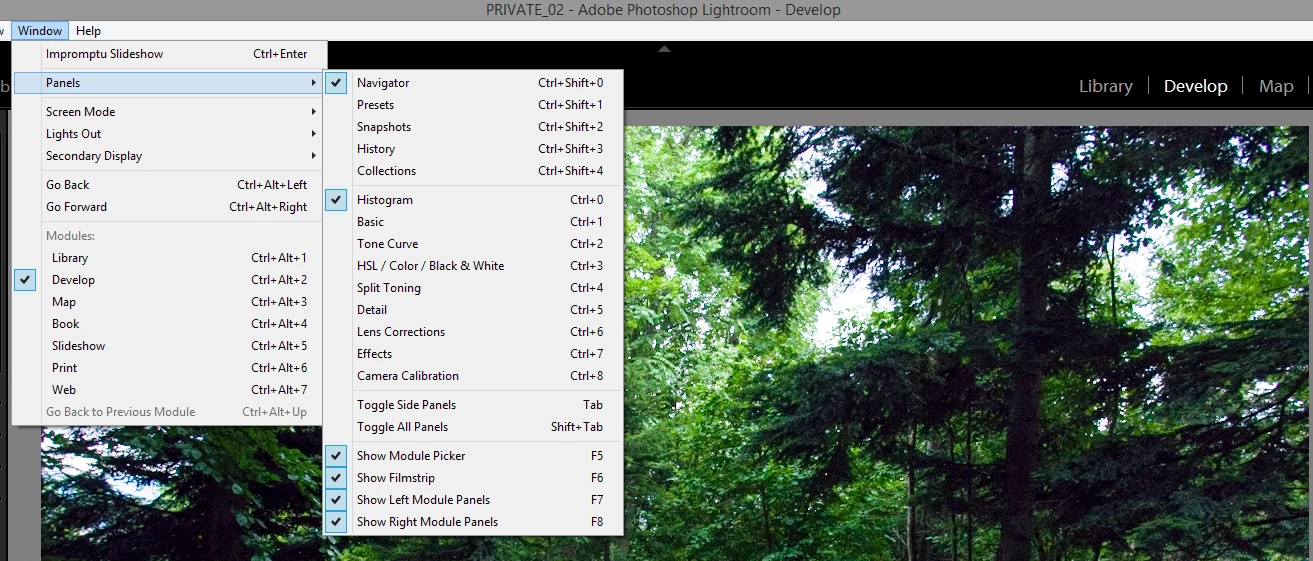Expand the Panels submenu
Viewport: 1313px width, 561px height.
coord(168,83)
